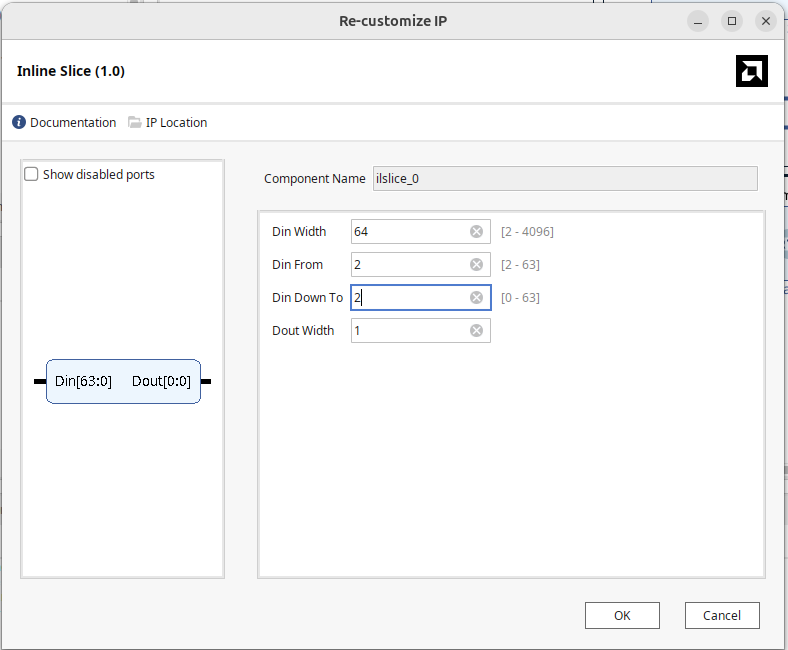This screenshot has height=650, width=788.
Task: Clear the Dout Width field value
Action: (x=476, y=331)
